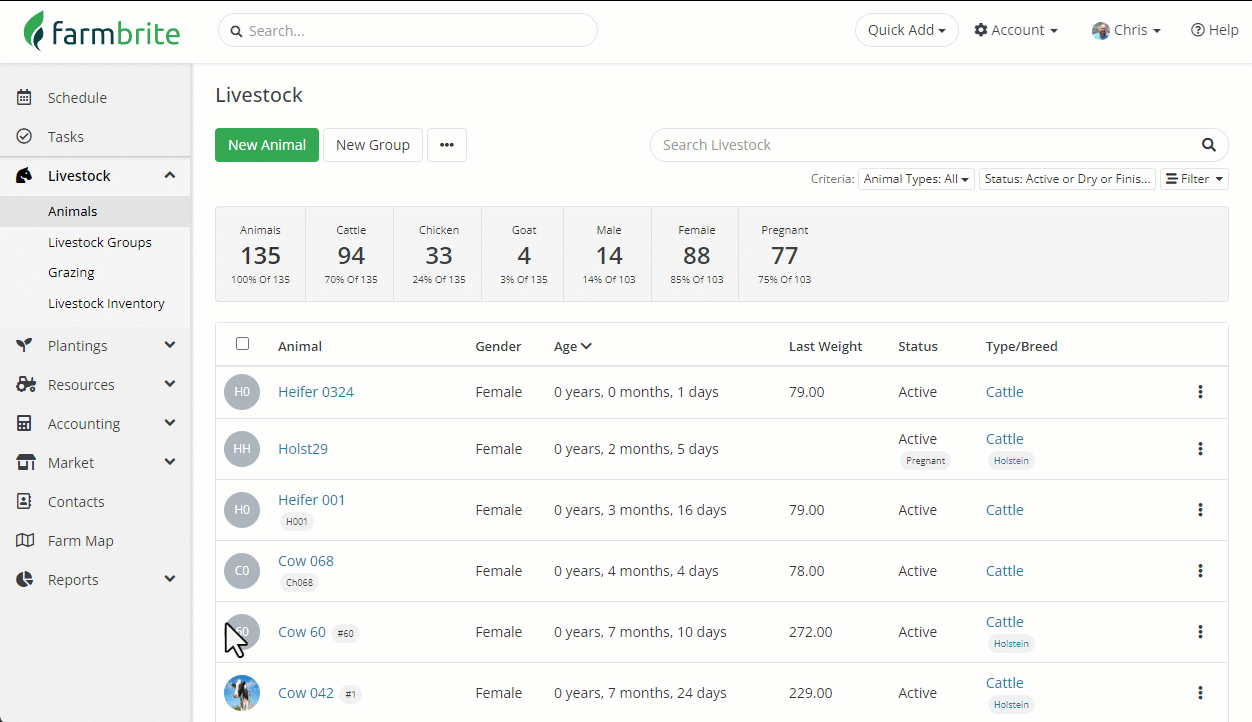Click the Female 88 summary tile
This screenshot has height=722, width=1252.
(x=696, y=255)
